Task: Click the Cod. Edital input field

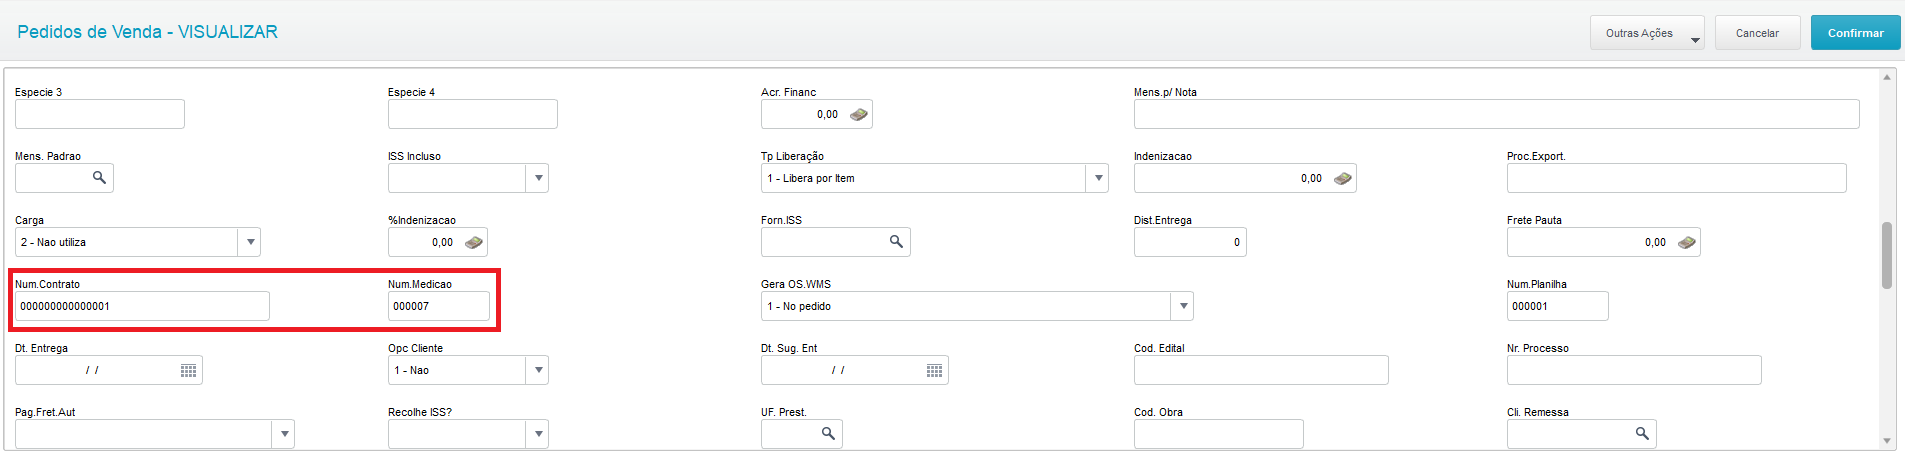Action: pyautogui.click(x=1261, y=370)
